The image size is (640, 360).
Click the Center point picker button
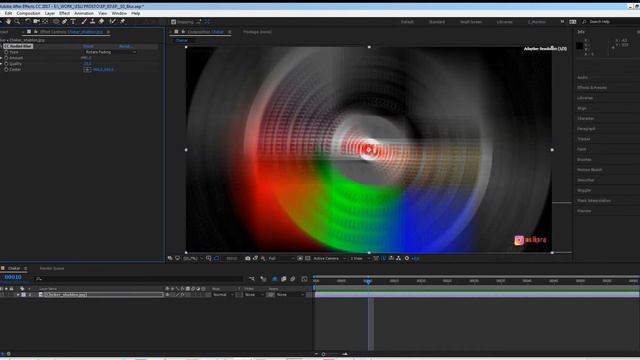[x=87, y=70]
